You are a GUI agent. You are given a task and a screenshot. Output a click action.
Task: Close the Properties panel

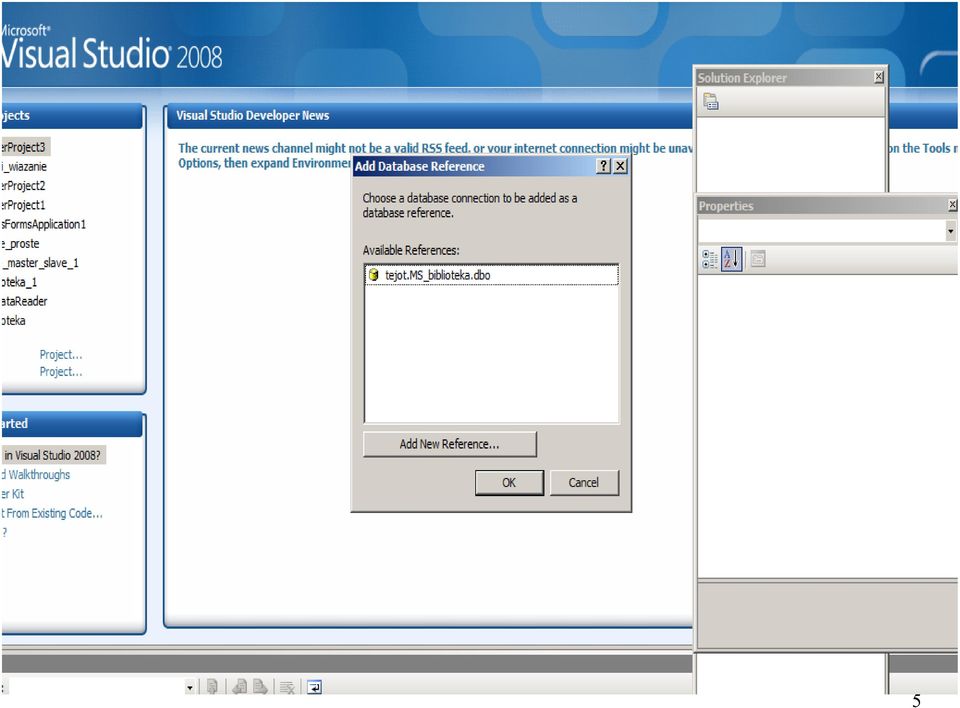click(x=953, y=205)
